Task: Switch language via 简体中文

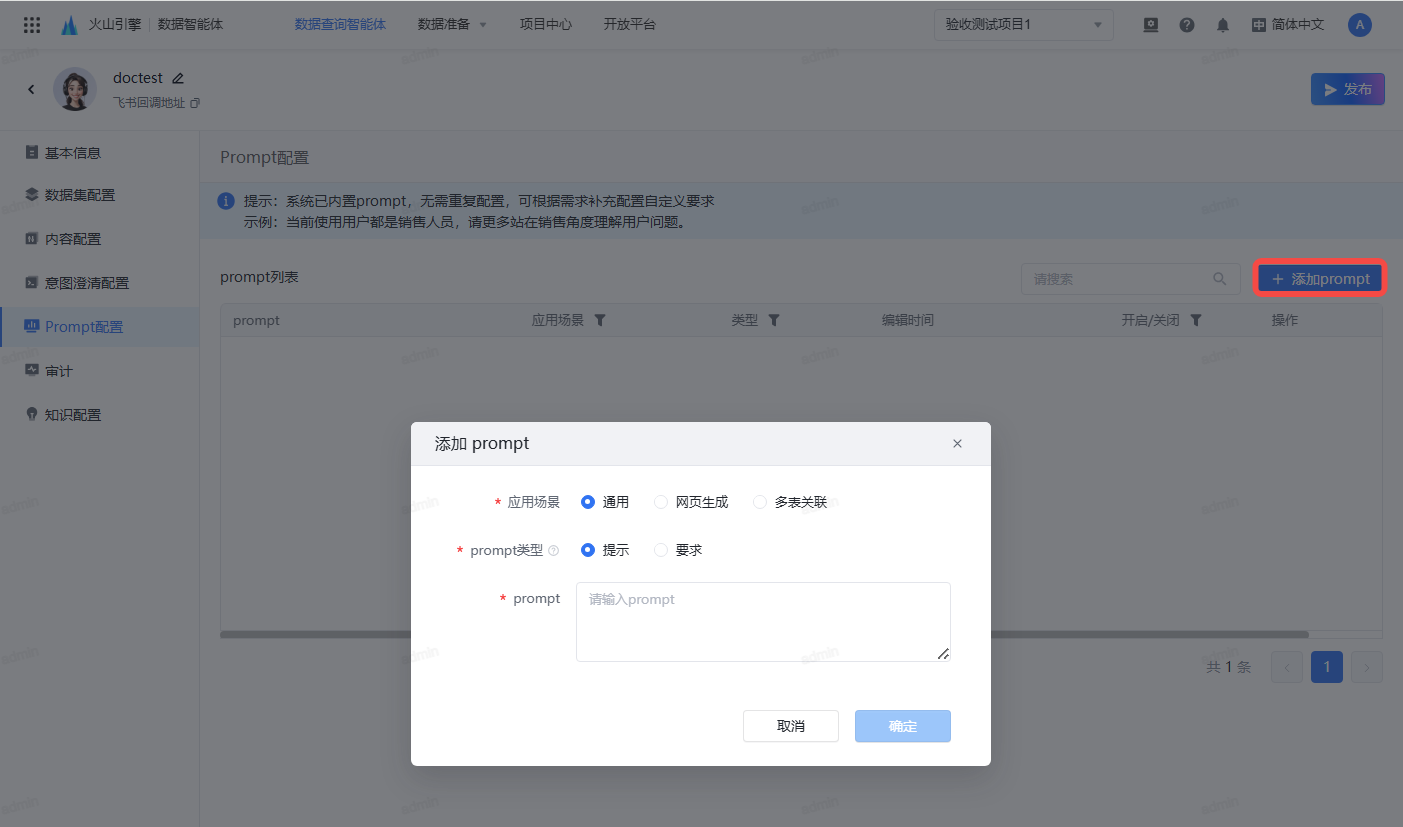Action: (1288, 25)
